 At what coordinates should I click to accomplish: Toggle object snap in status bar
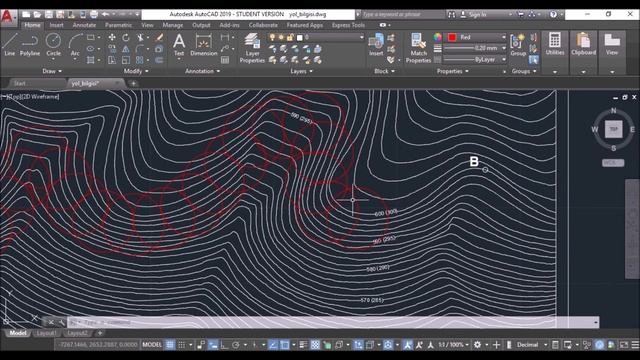284,345
